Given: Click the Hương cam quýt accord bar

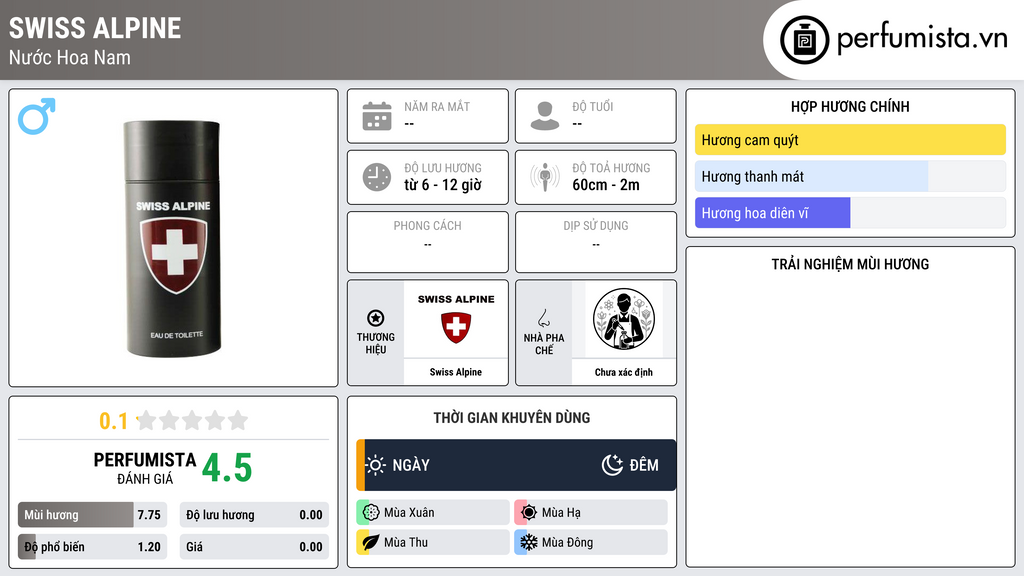Looking at the screenshot, I should pos(850,140).
